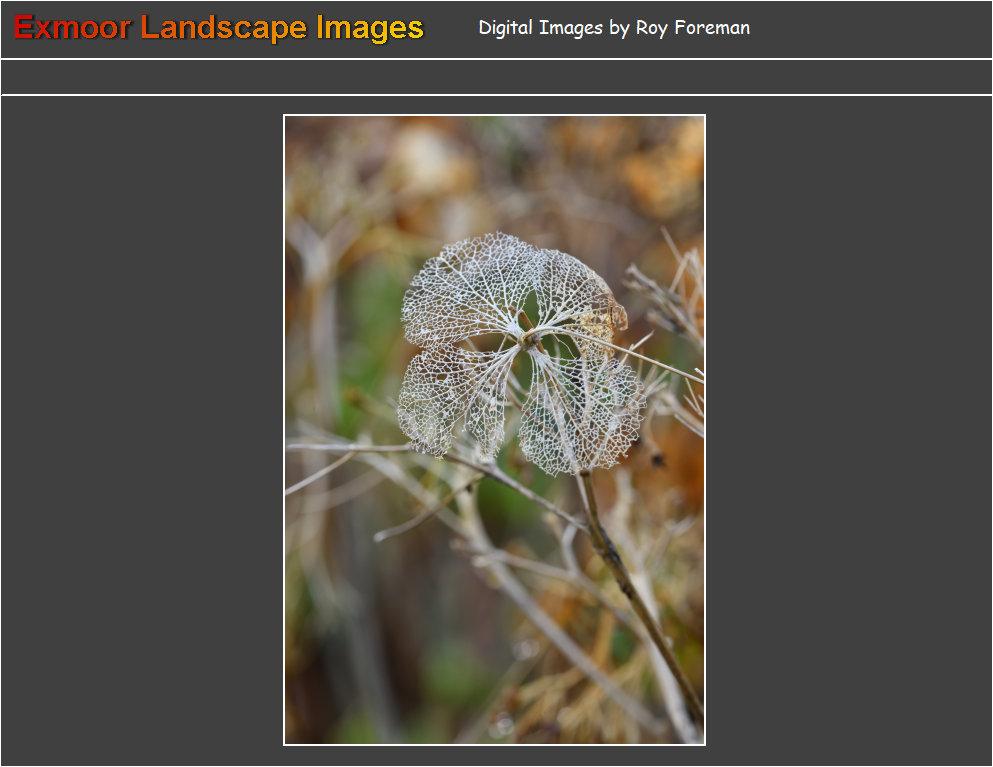
Task: Click the Digital Images by Roy Foreman text
Action: (x=613, y=28)
